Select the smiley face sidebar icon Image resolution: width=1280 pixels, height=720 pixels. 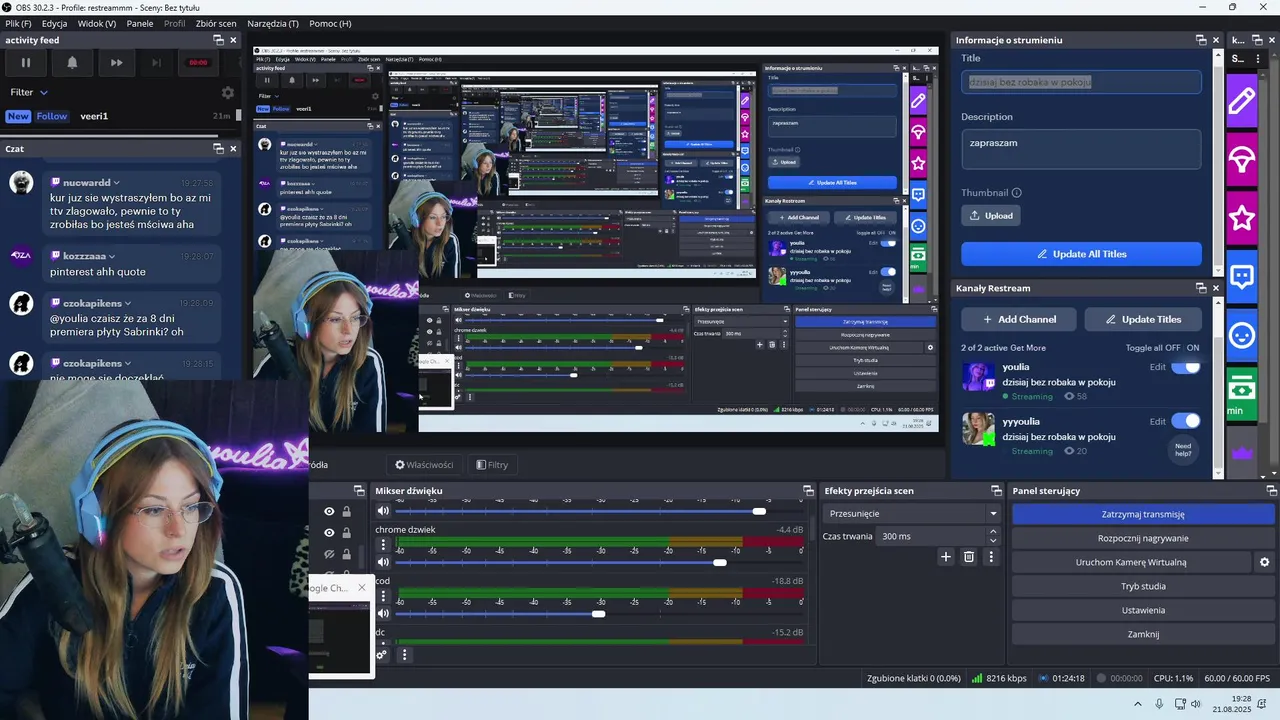(1241, 335)
